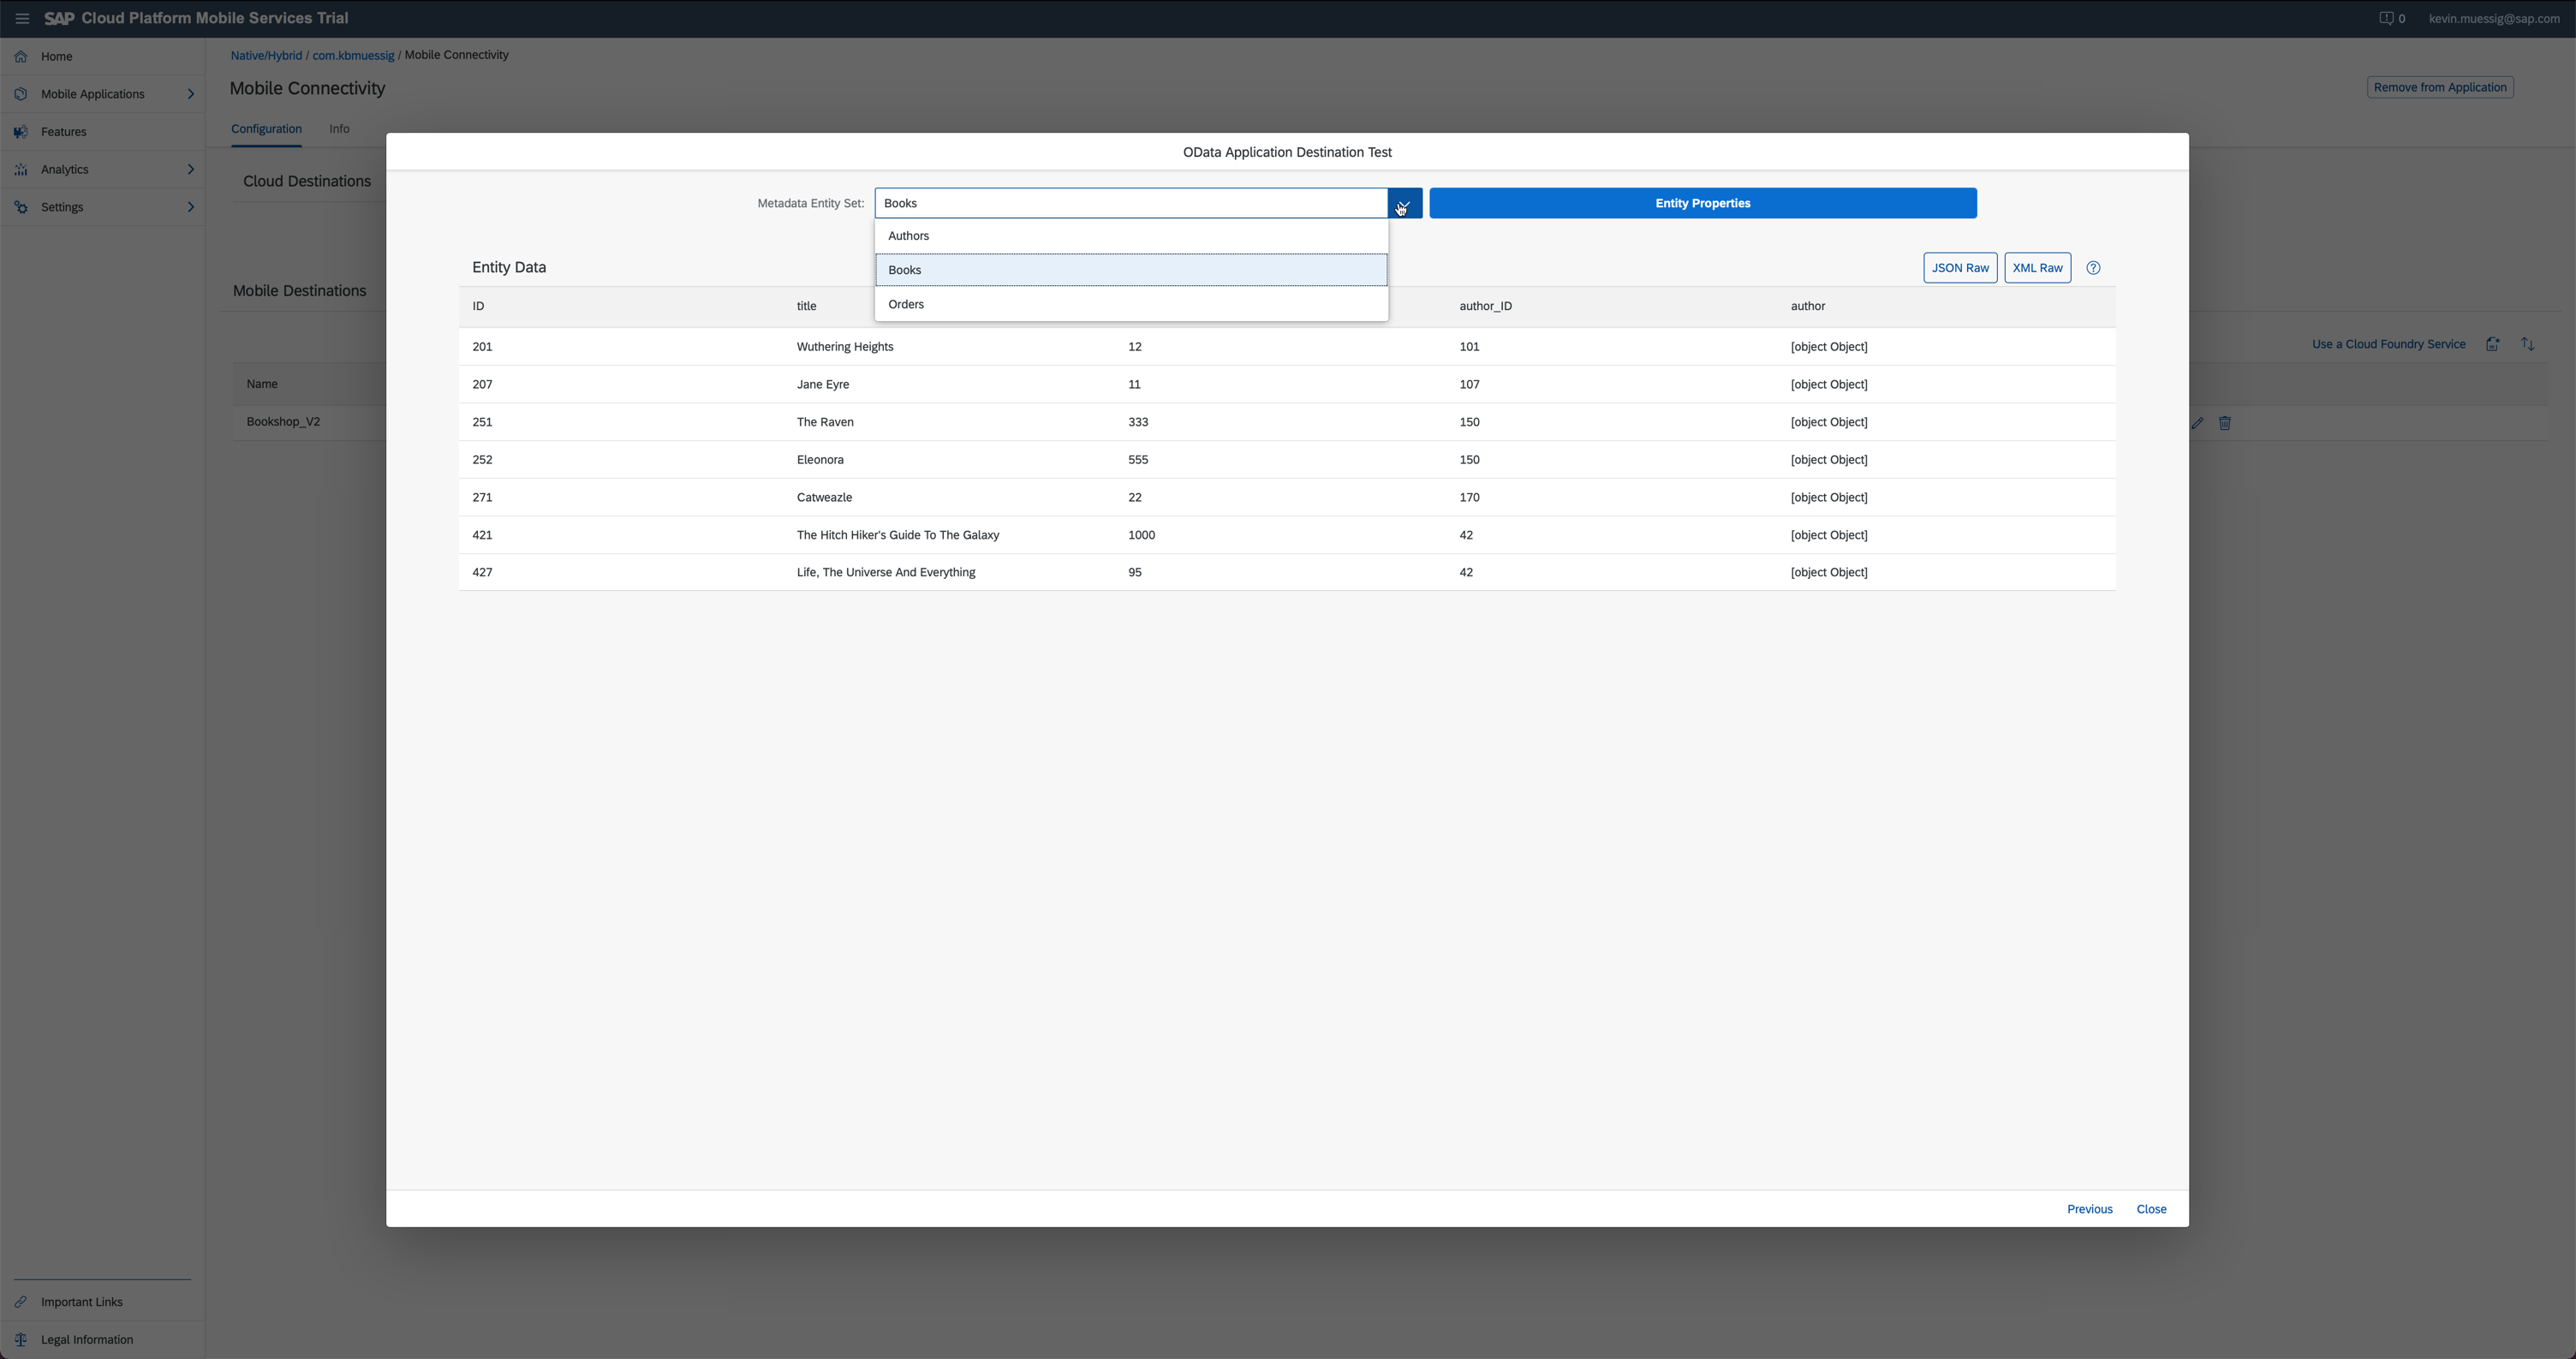Click the Legal Information scales icon
2576x1359 pixels.
tap(21, 1340)
